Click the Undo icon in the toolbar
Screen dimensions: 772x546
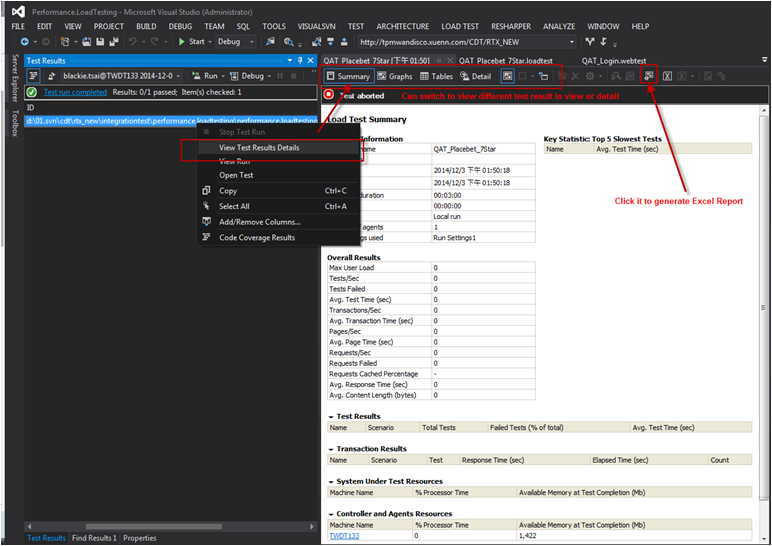tap(132, 42)
